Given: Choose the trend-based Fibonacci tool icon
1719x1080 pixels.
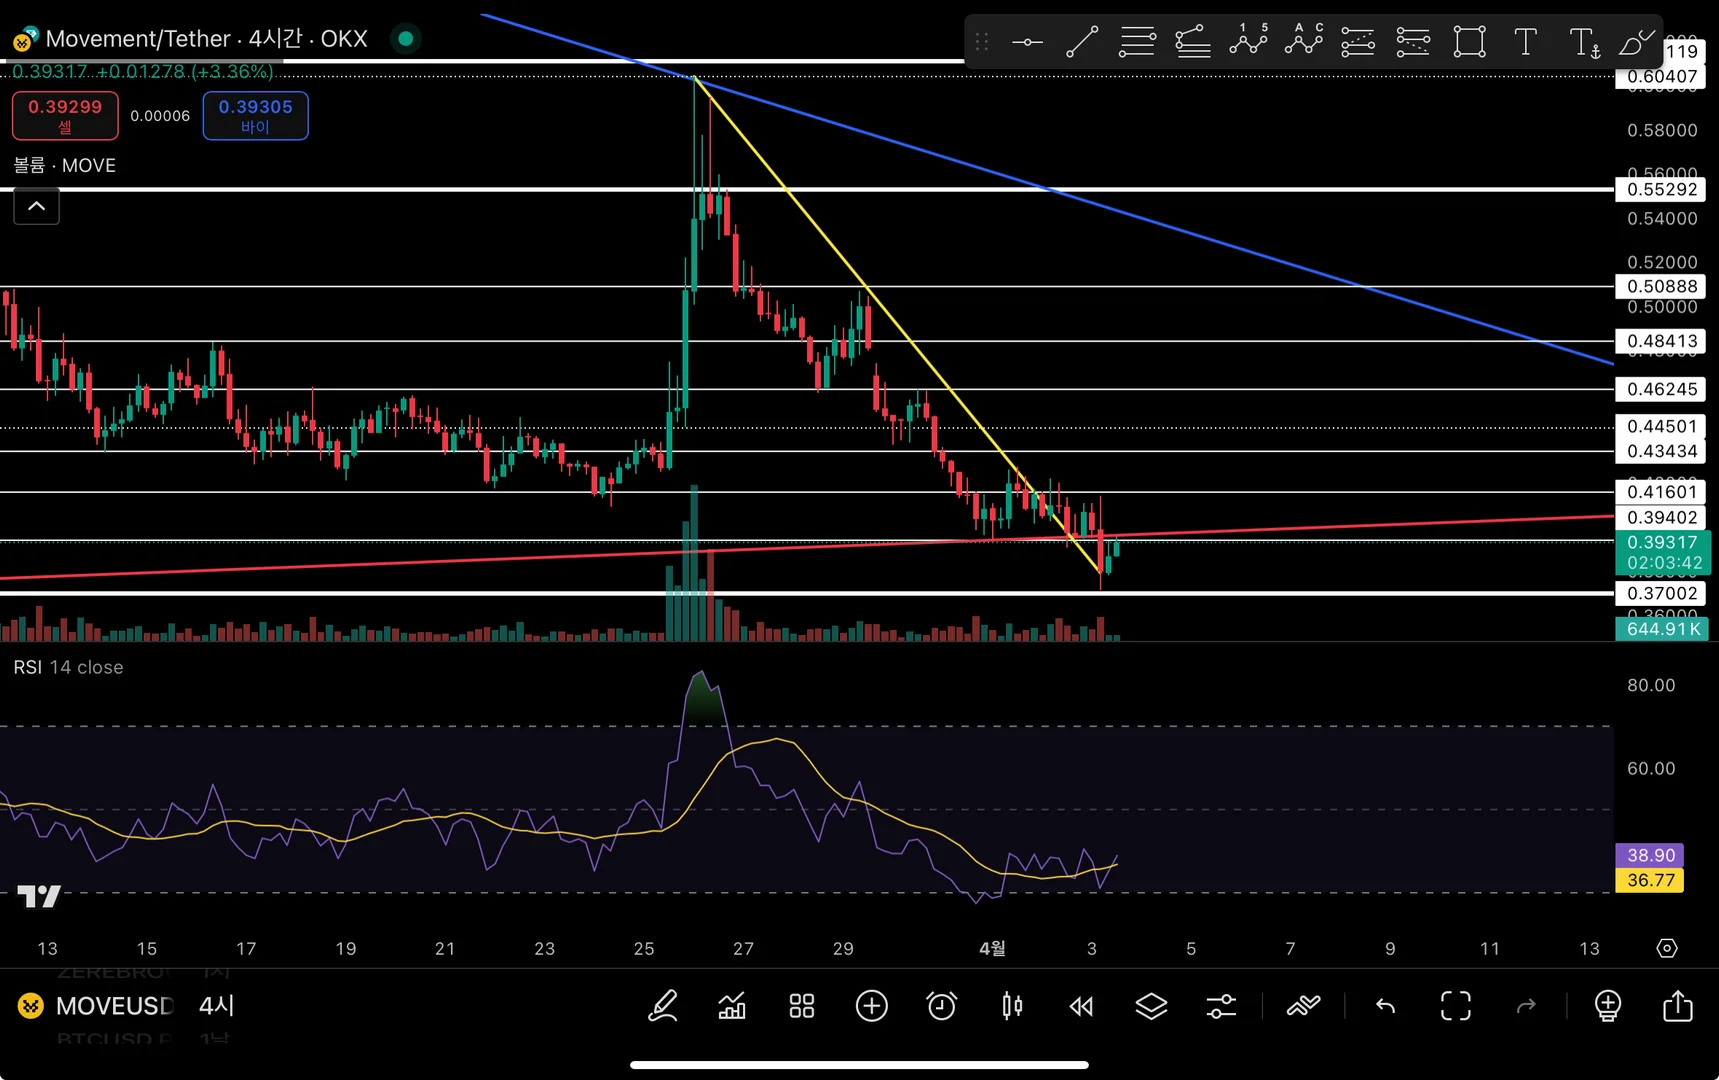Looking at the screenshot, I should tap(1192, 42).
